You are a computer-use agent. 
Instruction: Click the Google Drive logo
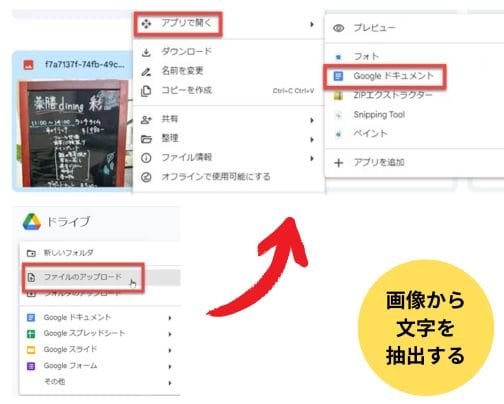pyautogui.click(x=32, y=222)
